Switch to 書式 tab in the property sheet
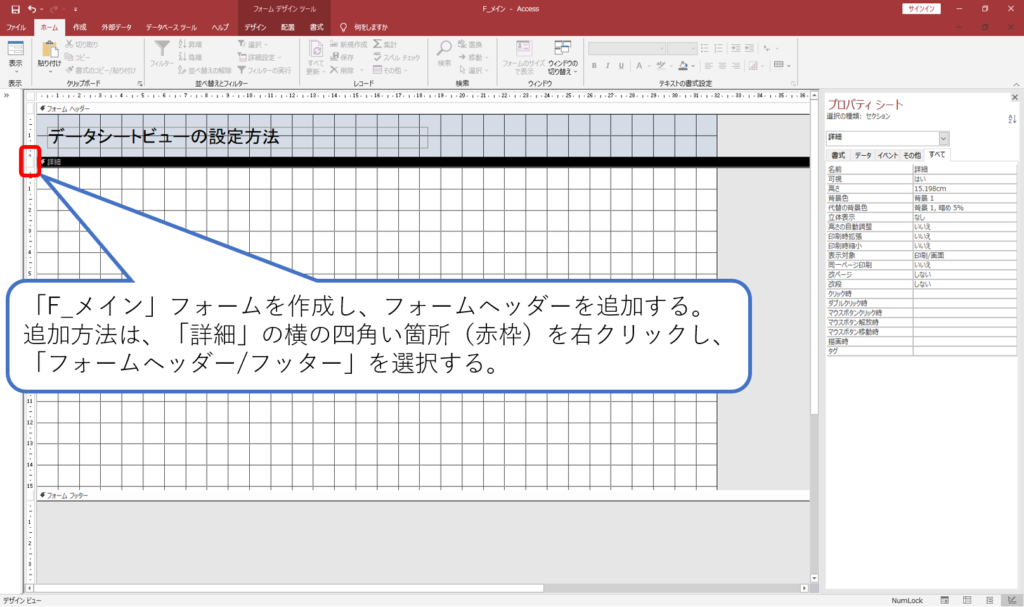The image size is (1024, 607). coord(838,156)
